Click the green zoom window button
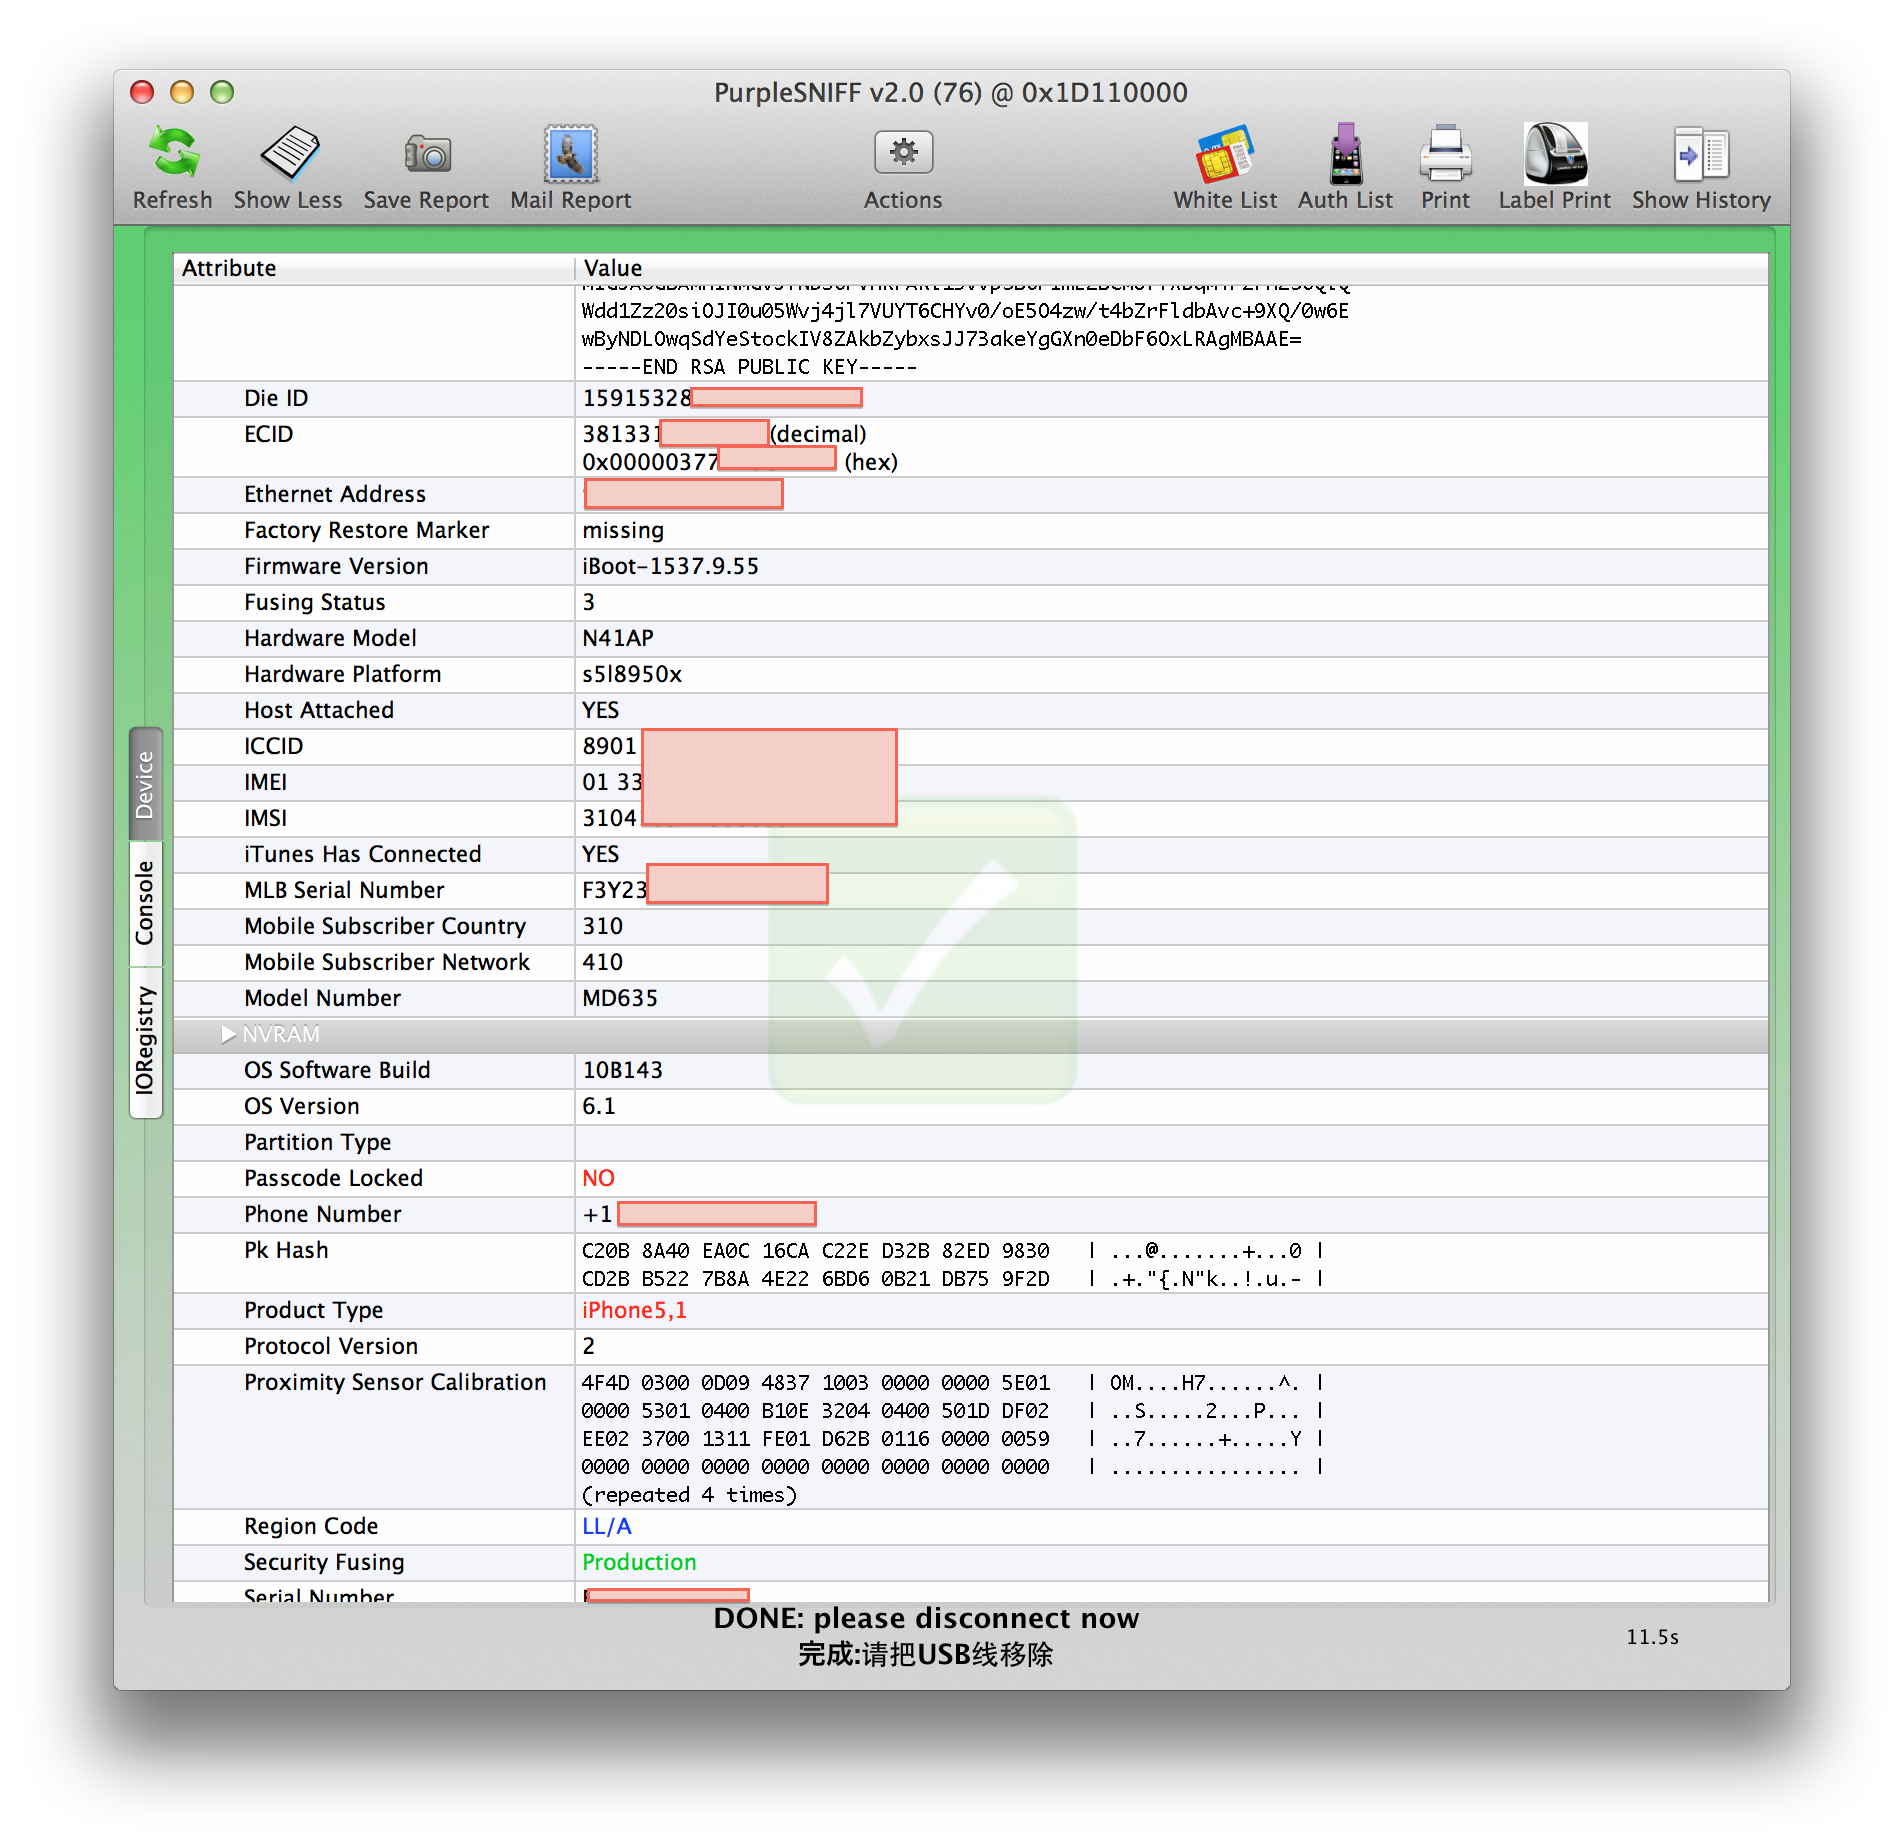 pyautogui.click(x=222, y=92)
